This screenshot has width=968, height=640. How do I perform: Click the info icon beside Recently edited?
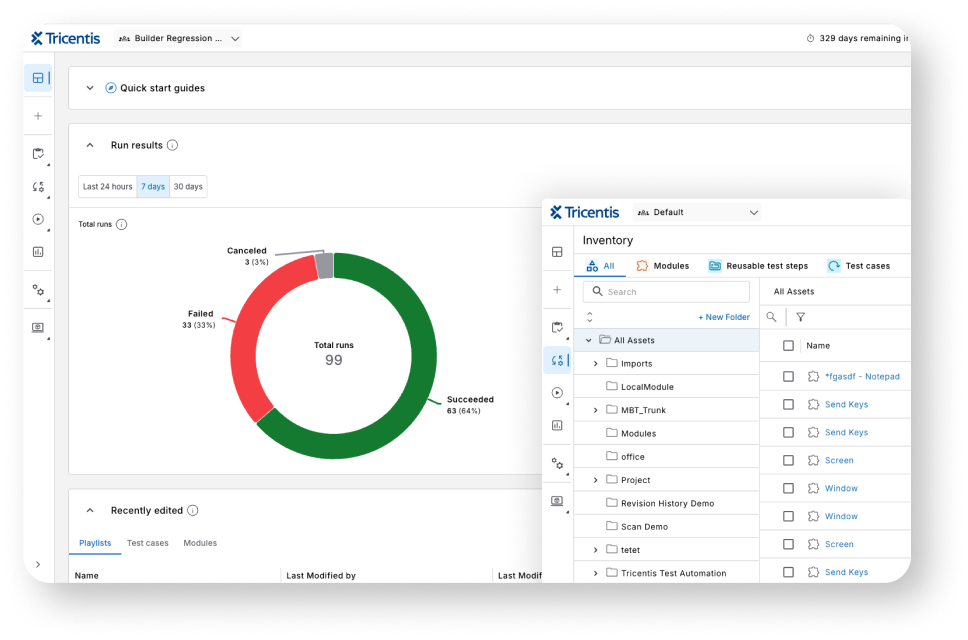[x=193, y=510]
